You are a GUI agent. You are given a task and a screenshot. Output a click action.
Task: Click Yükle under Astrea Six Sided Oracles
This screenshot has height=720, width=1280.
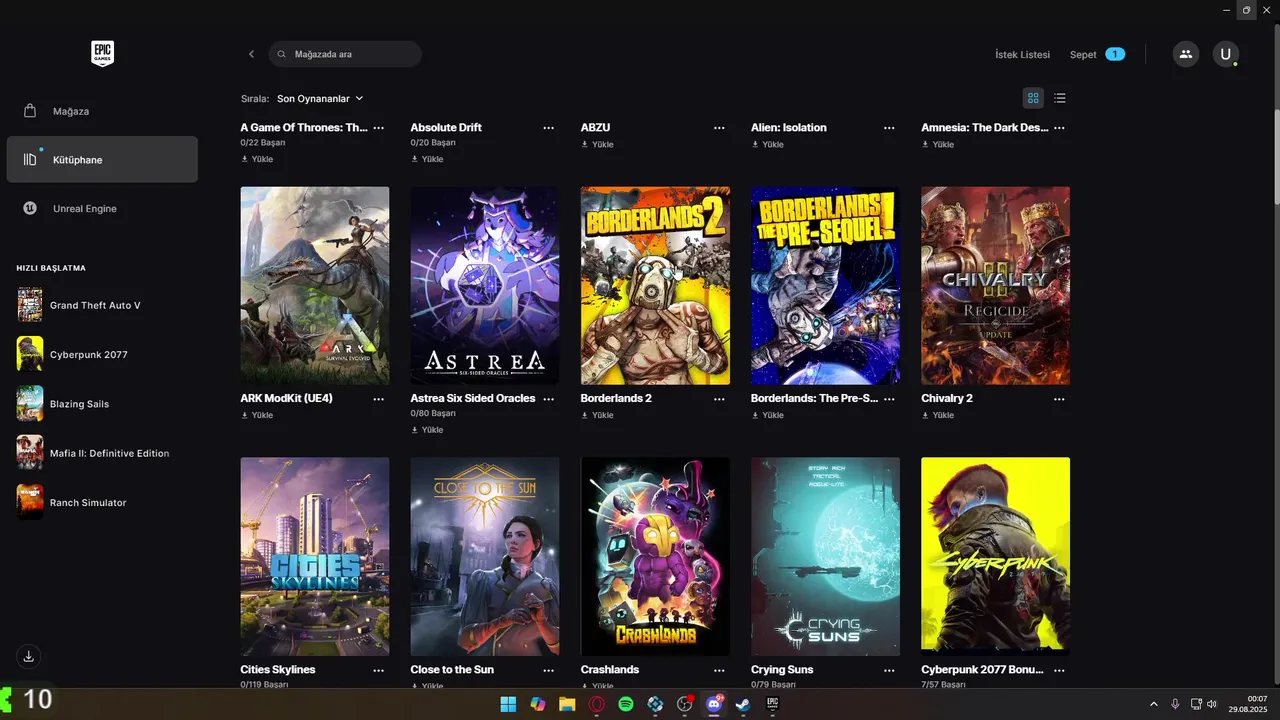(x=427, y=430)
